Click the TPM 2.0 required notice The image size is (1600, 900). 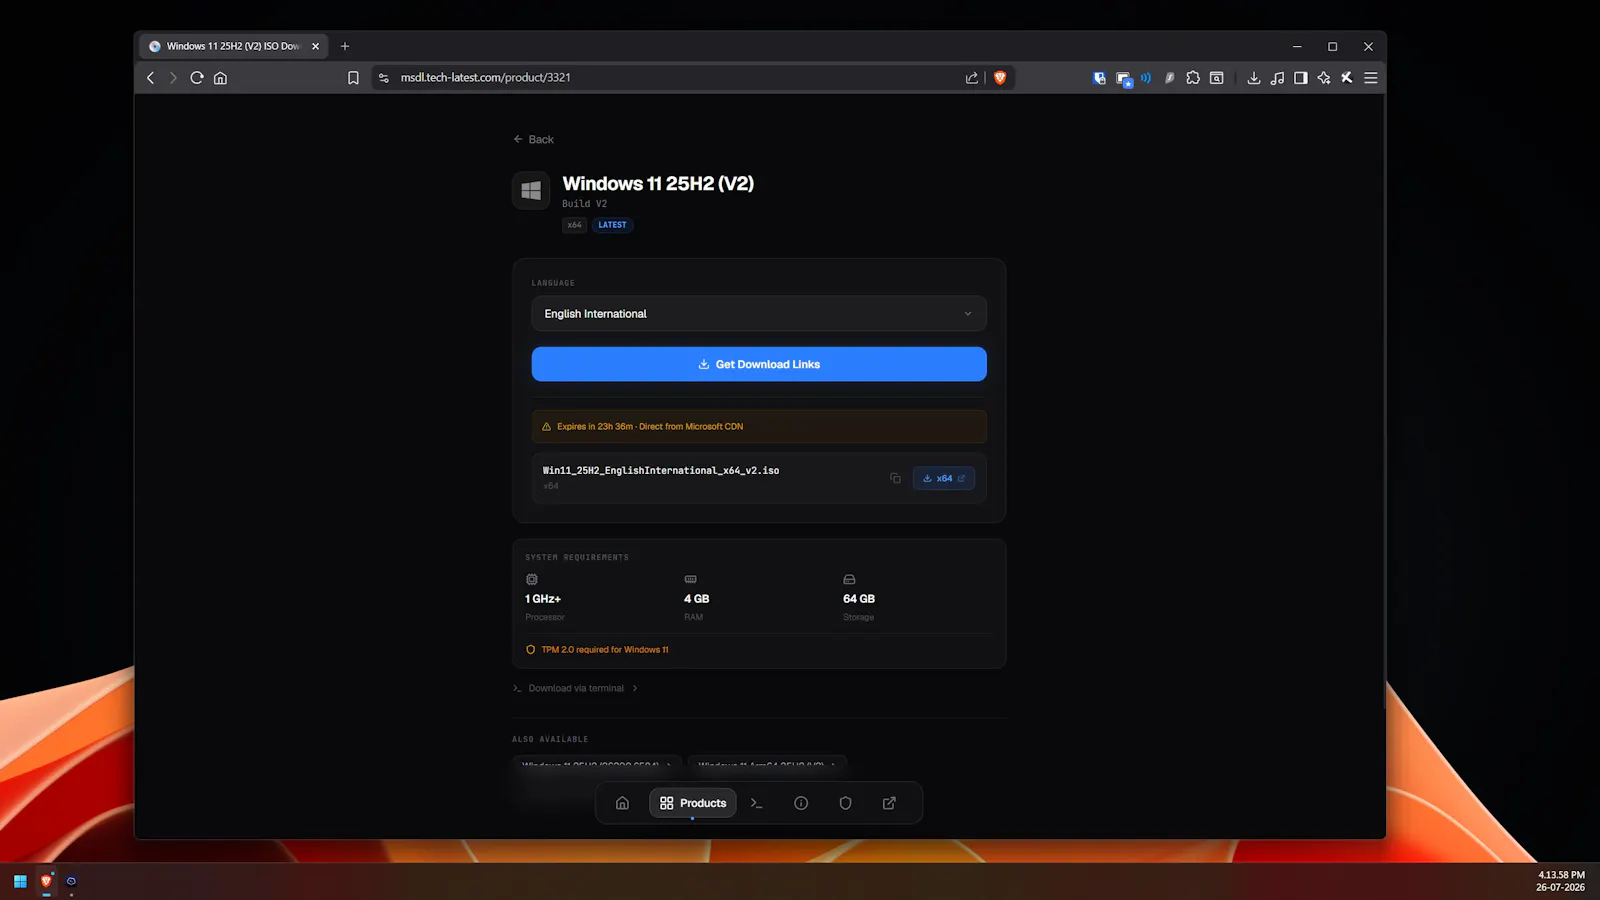(x=597, y=650)
